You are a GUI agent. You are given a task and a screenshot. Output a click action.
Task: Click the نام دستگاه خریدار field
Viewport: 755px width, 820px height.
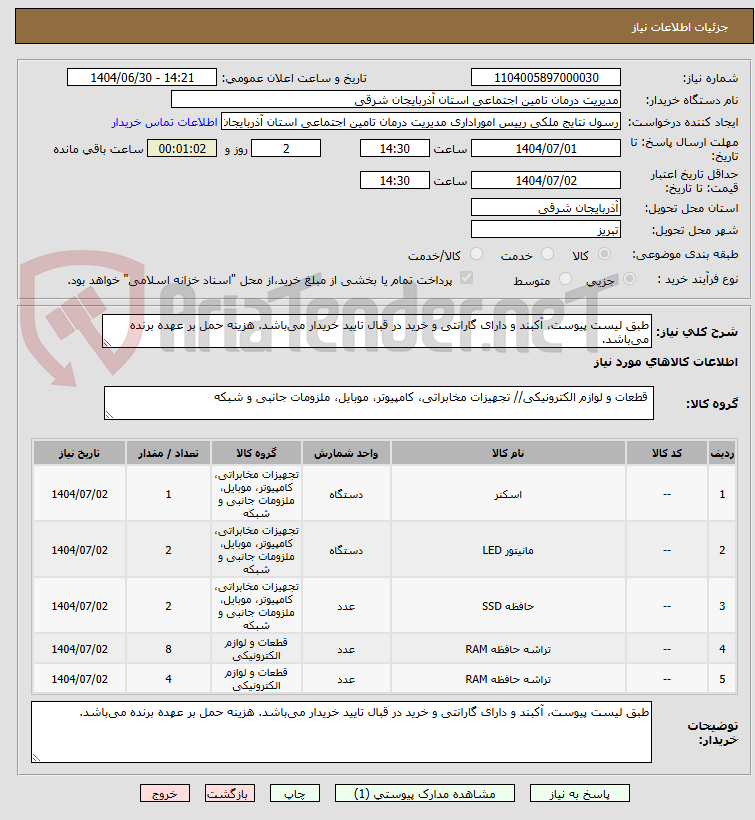pos(396,99)
